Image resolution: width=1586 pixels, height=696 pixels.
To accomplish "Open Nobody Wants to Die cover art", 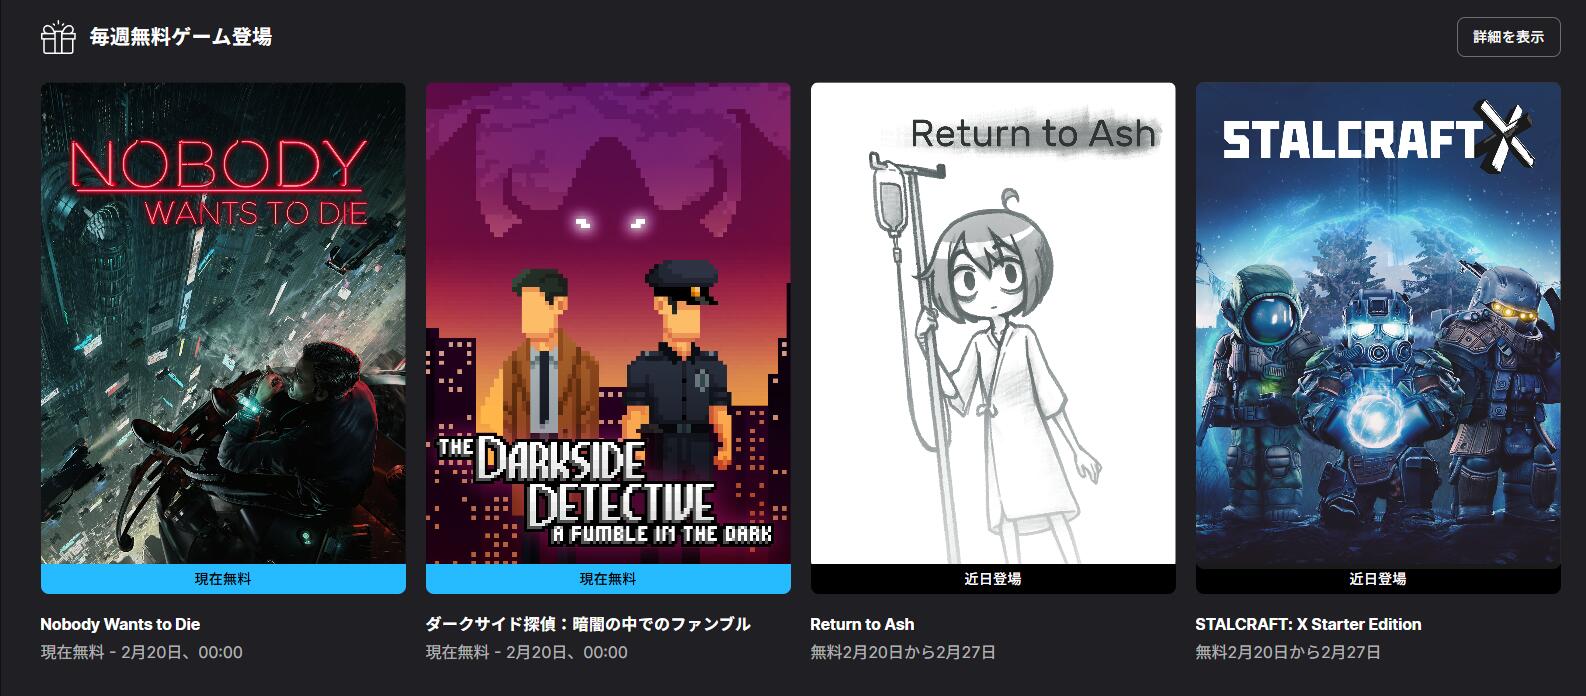I will click(x=223, y=323).
